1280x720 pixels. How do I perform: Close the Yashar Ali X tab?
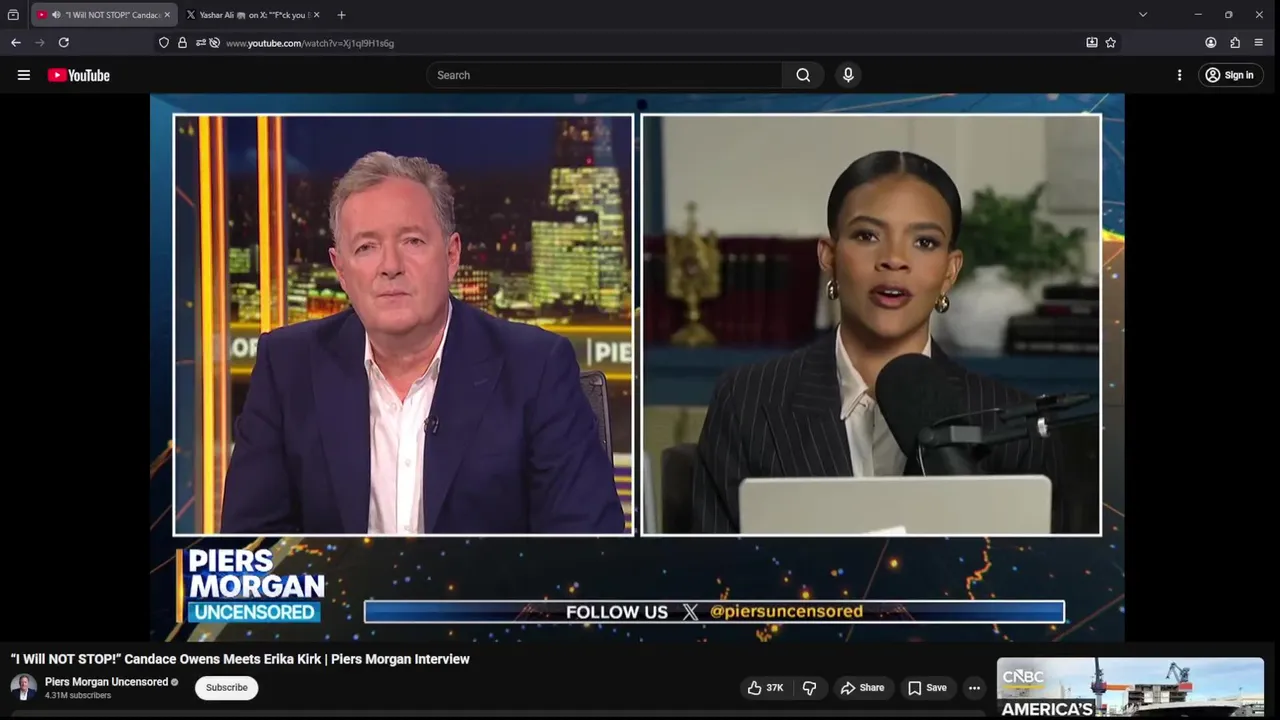pos(316,15)
